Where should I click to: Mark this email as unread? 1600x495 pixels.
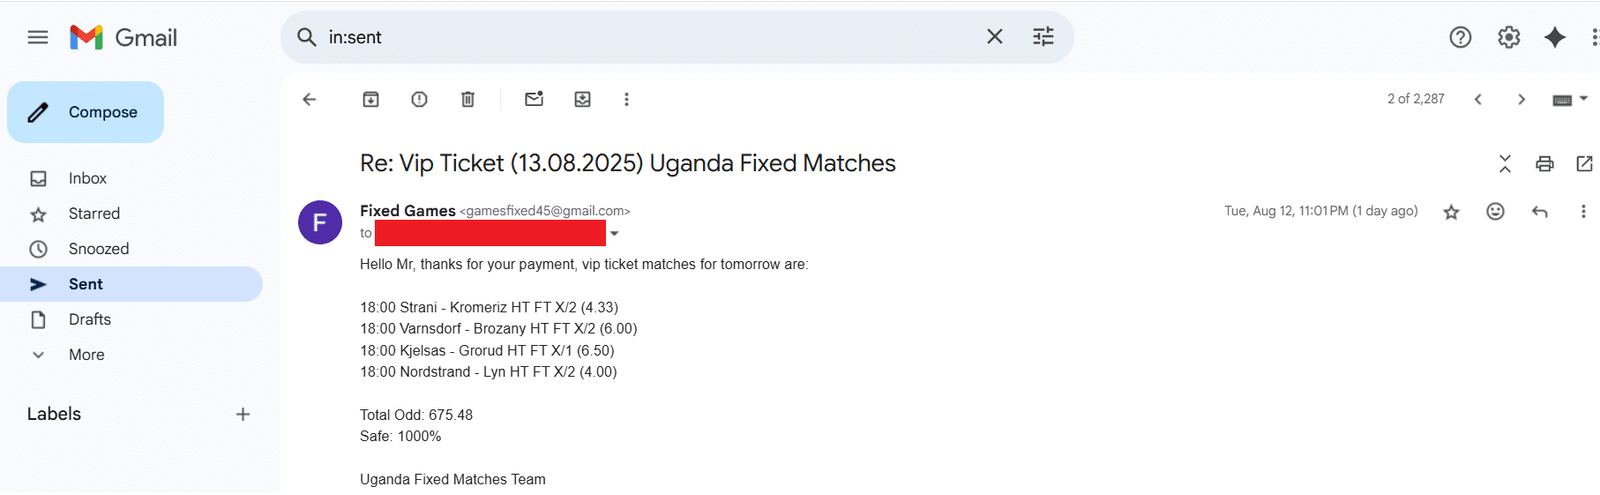click(534, 99)
